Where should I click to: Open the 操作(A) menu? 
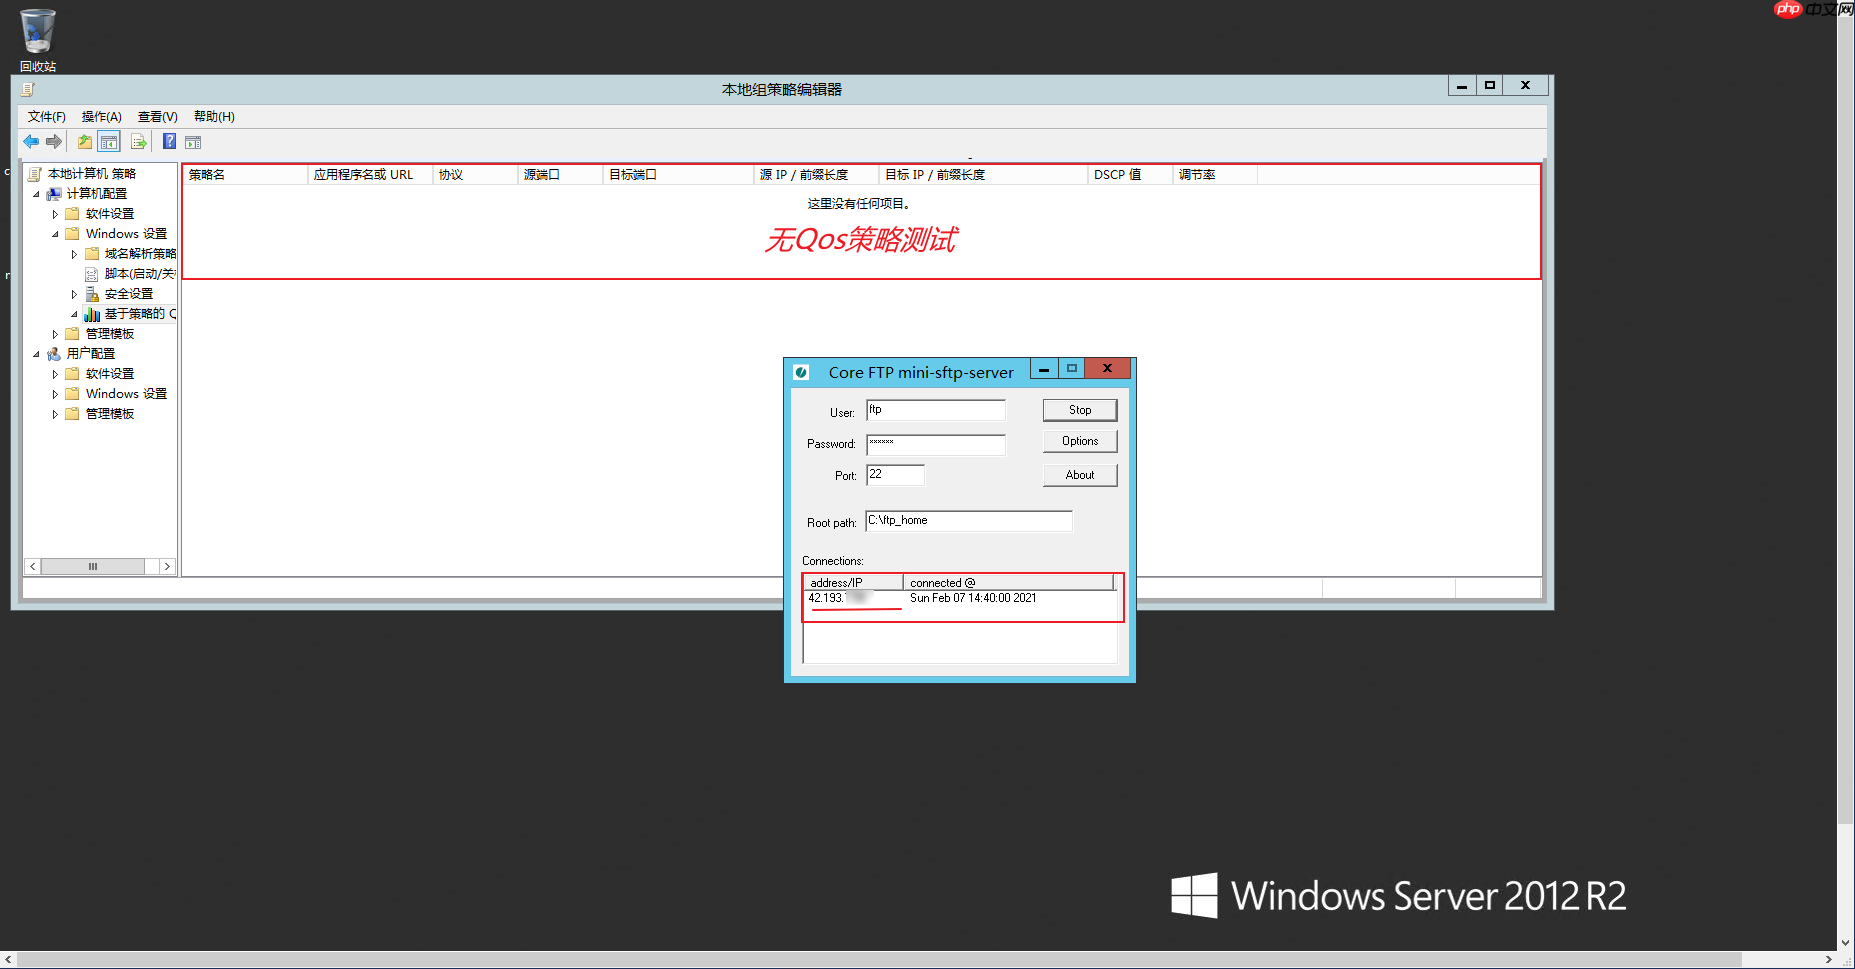100,116
